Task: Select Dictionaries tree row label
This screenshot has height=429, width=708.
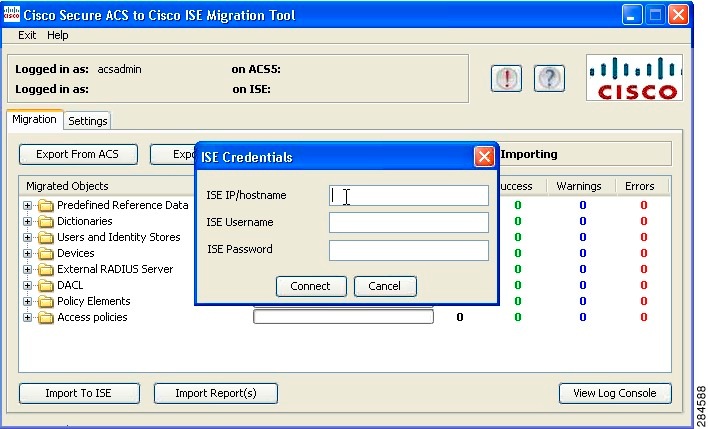Action: point(84,221)
